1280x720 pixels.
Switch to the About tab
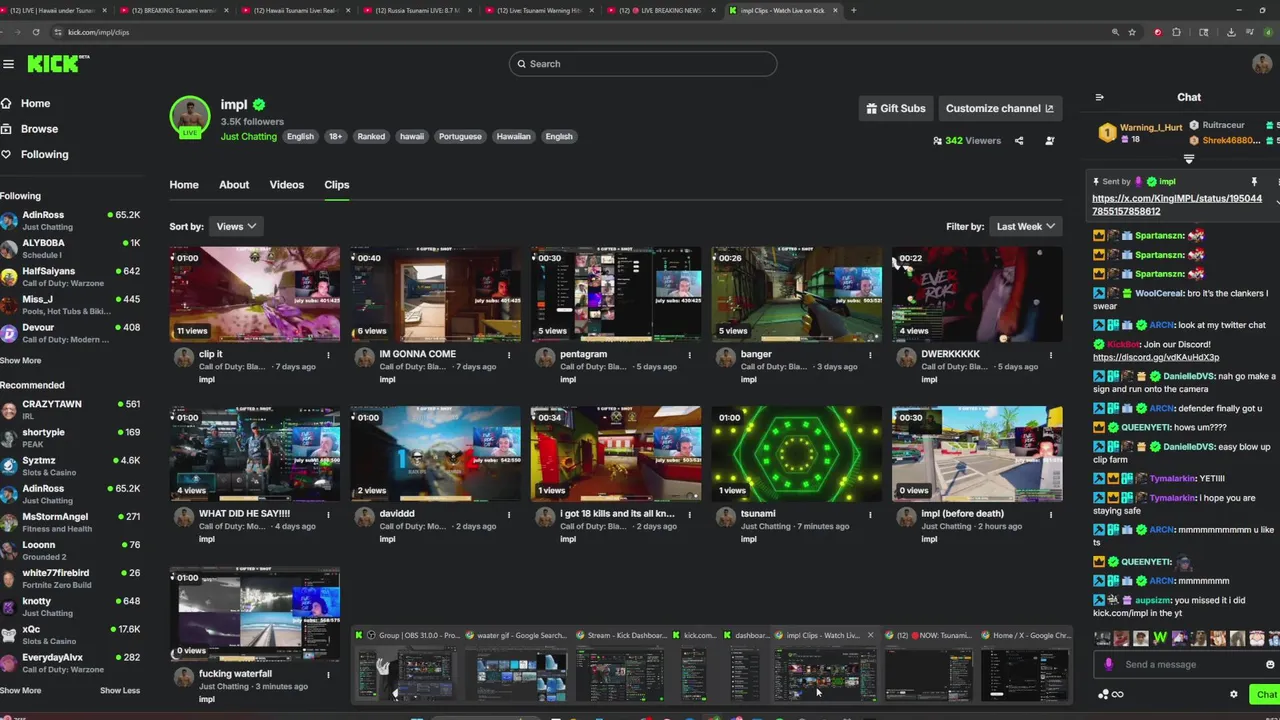[234, 185]
